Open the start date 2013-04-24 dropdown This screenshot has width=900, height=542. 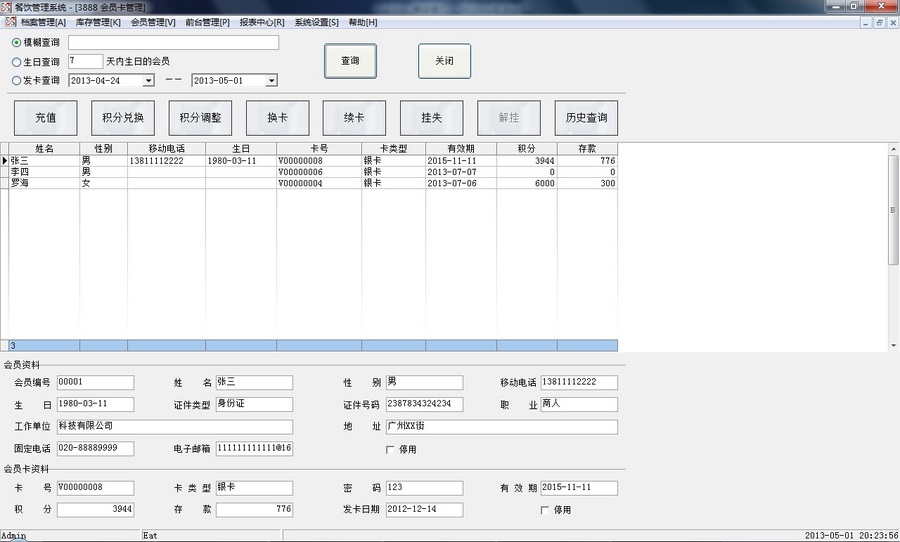[148, 81]
